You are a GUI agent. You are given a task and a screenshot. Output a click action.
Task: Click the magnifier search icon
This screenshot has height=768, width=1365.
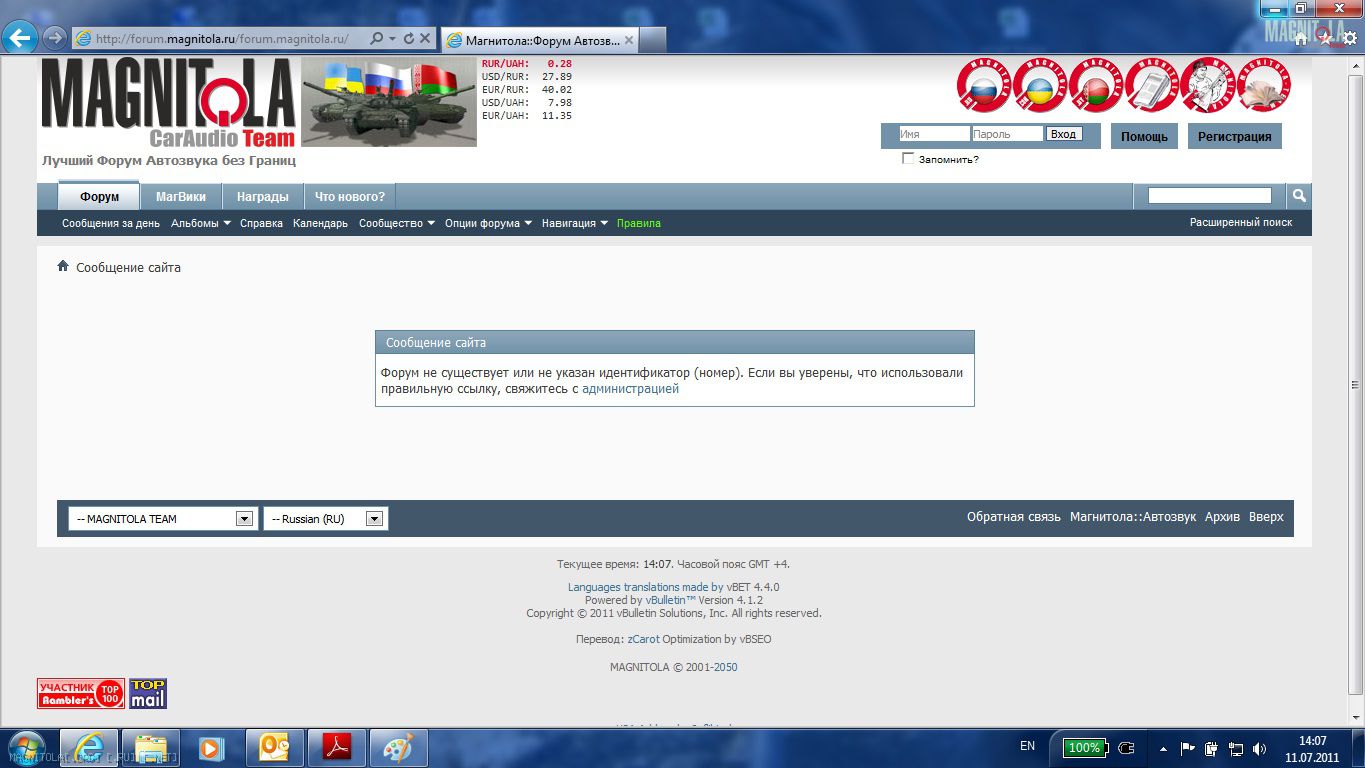click(x=1298, y=196)
